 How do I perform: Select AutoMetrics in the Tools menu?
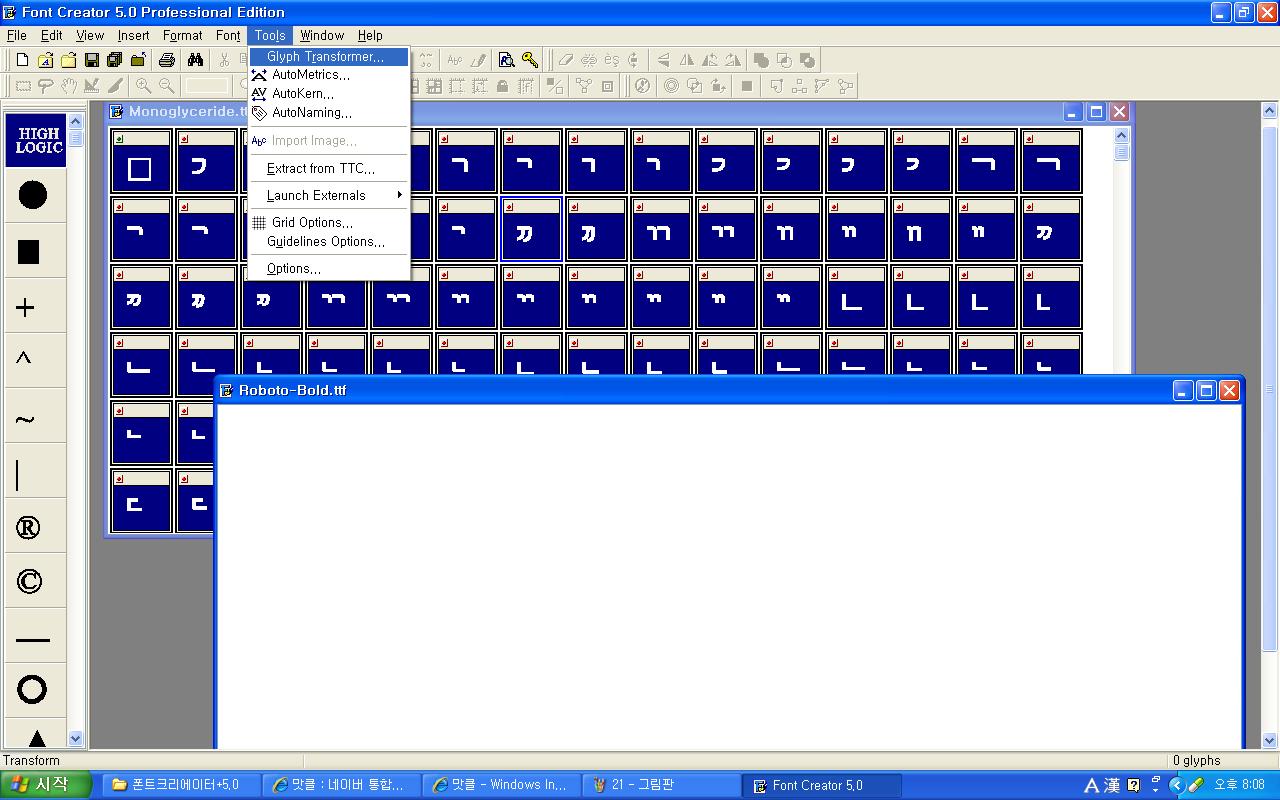(x=310, y=75)
